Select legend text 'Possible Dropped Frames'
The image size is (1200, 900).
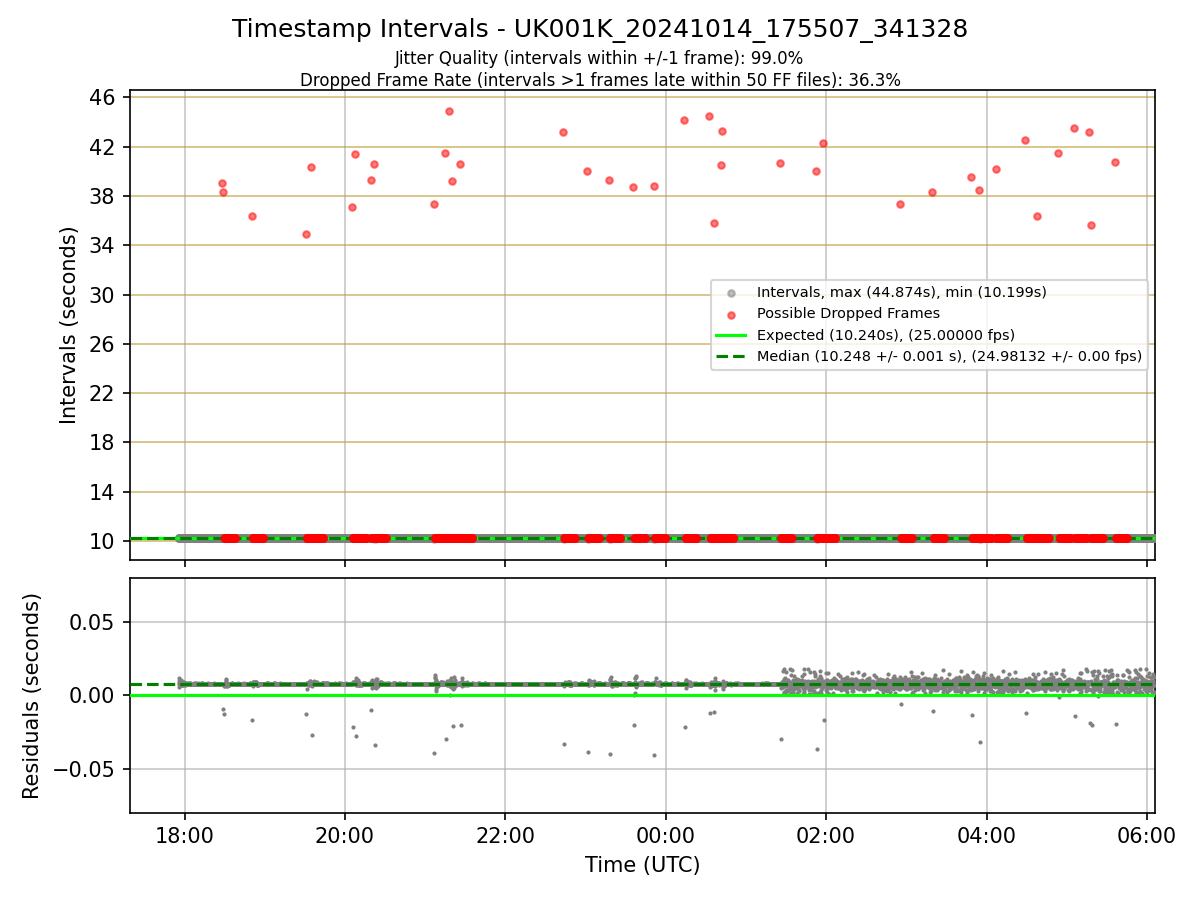[848, 314]
